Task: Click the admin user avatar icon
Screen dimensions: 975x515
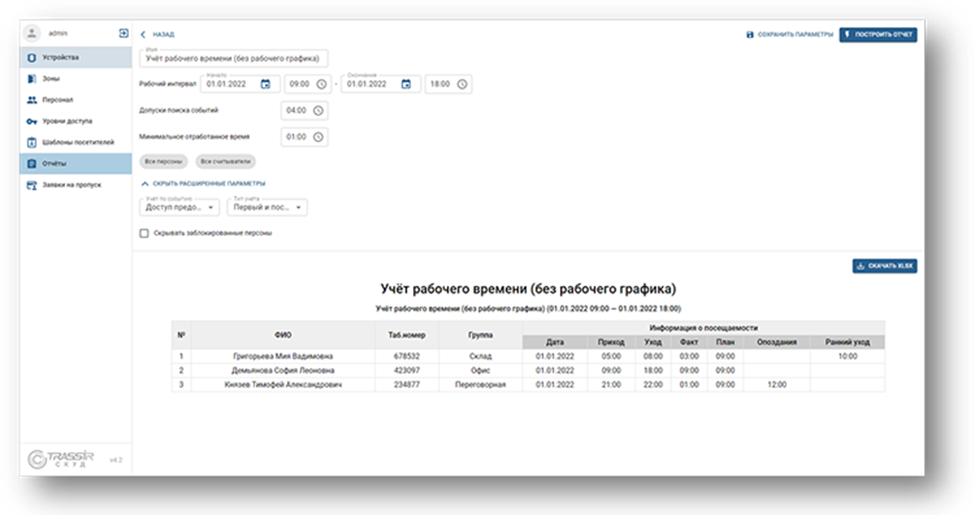Action: [32, 33]
